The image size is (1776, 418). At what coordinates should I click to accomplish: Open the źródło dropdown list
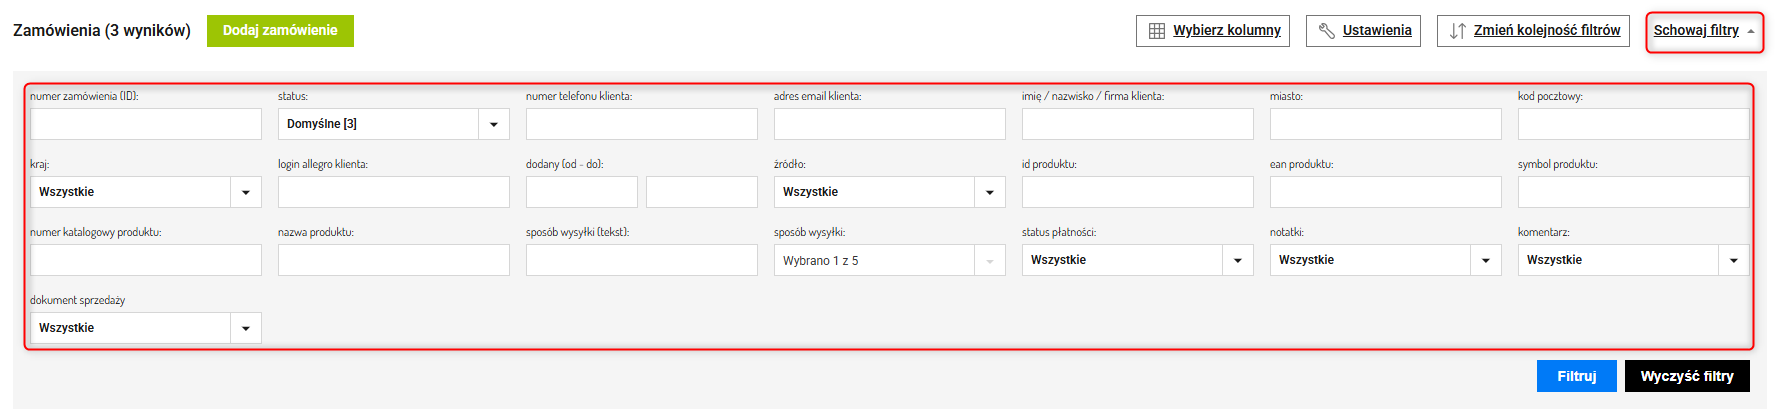point(990,192)
